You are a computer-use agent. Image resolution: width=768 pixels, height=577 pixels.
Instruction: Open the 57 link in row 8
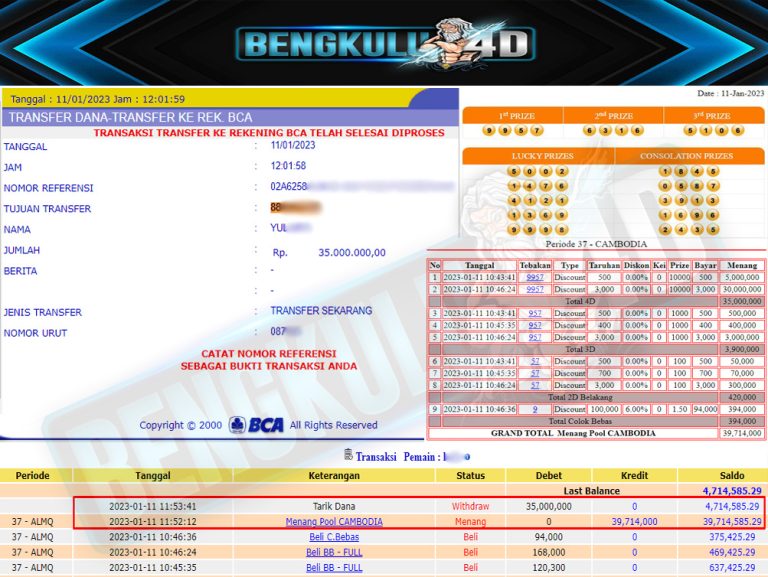[535, 385]
